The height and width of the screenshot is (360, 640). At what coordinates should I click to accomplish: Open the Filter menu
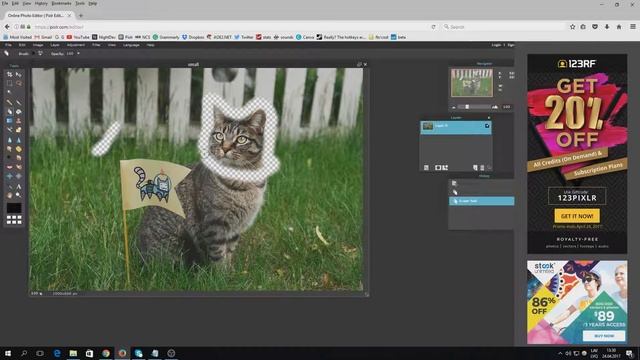point(96,45)
